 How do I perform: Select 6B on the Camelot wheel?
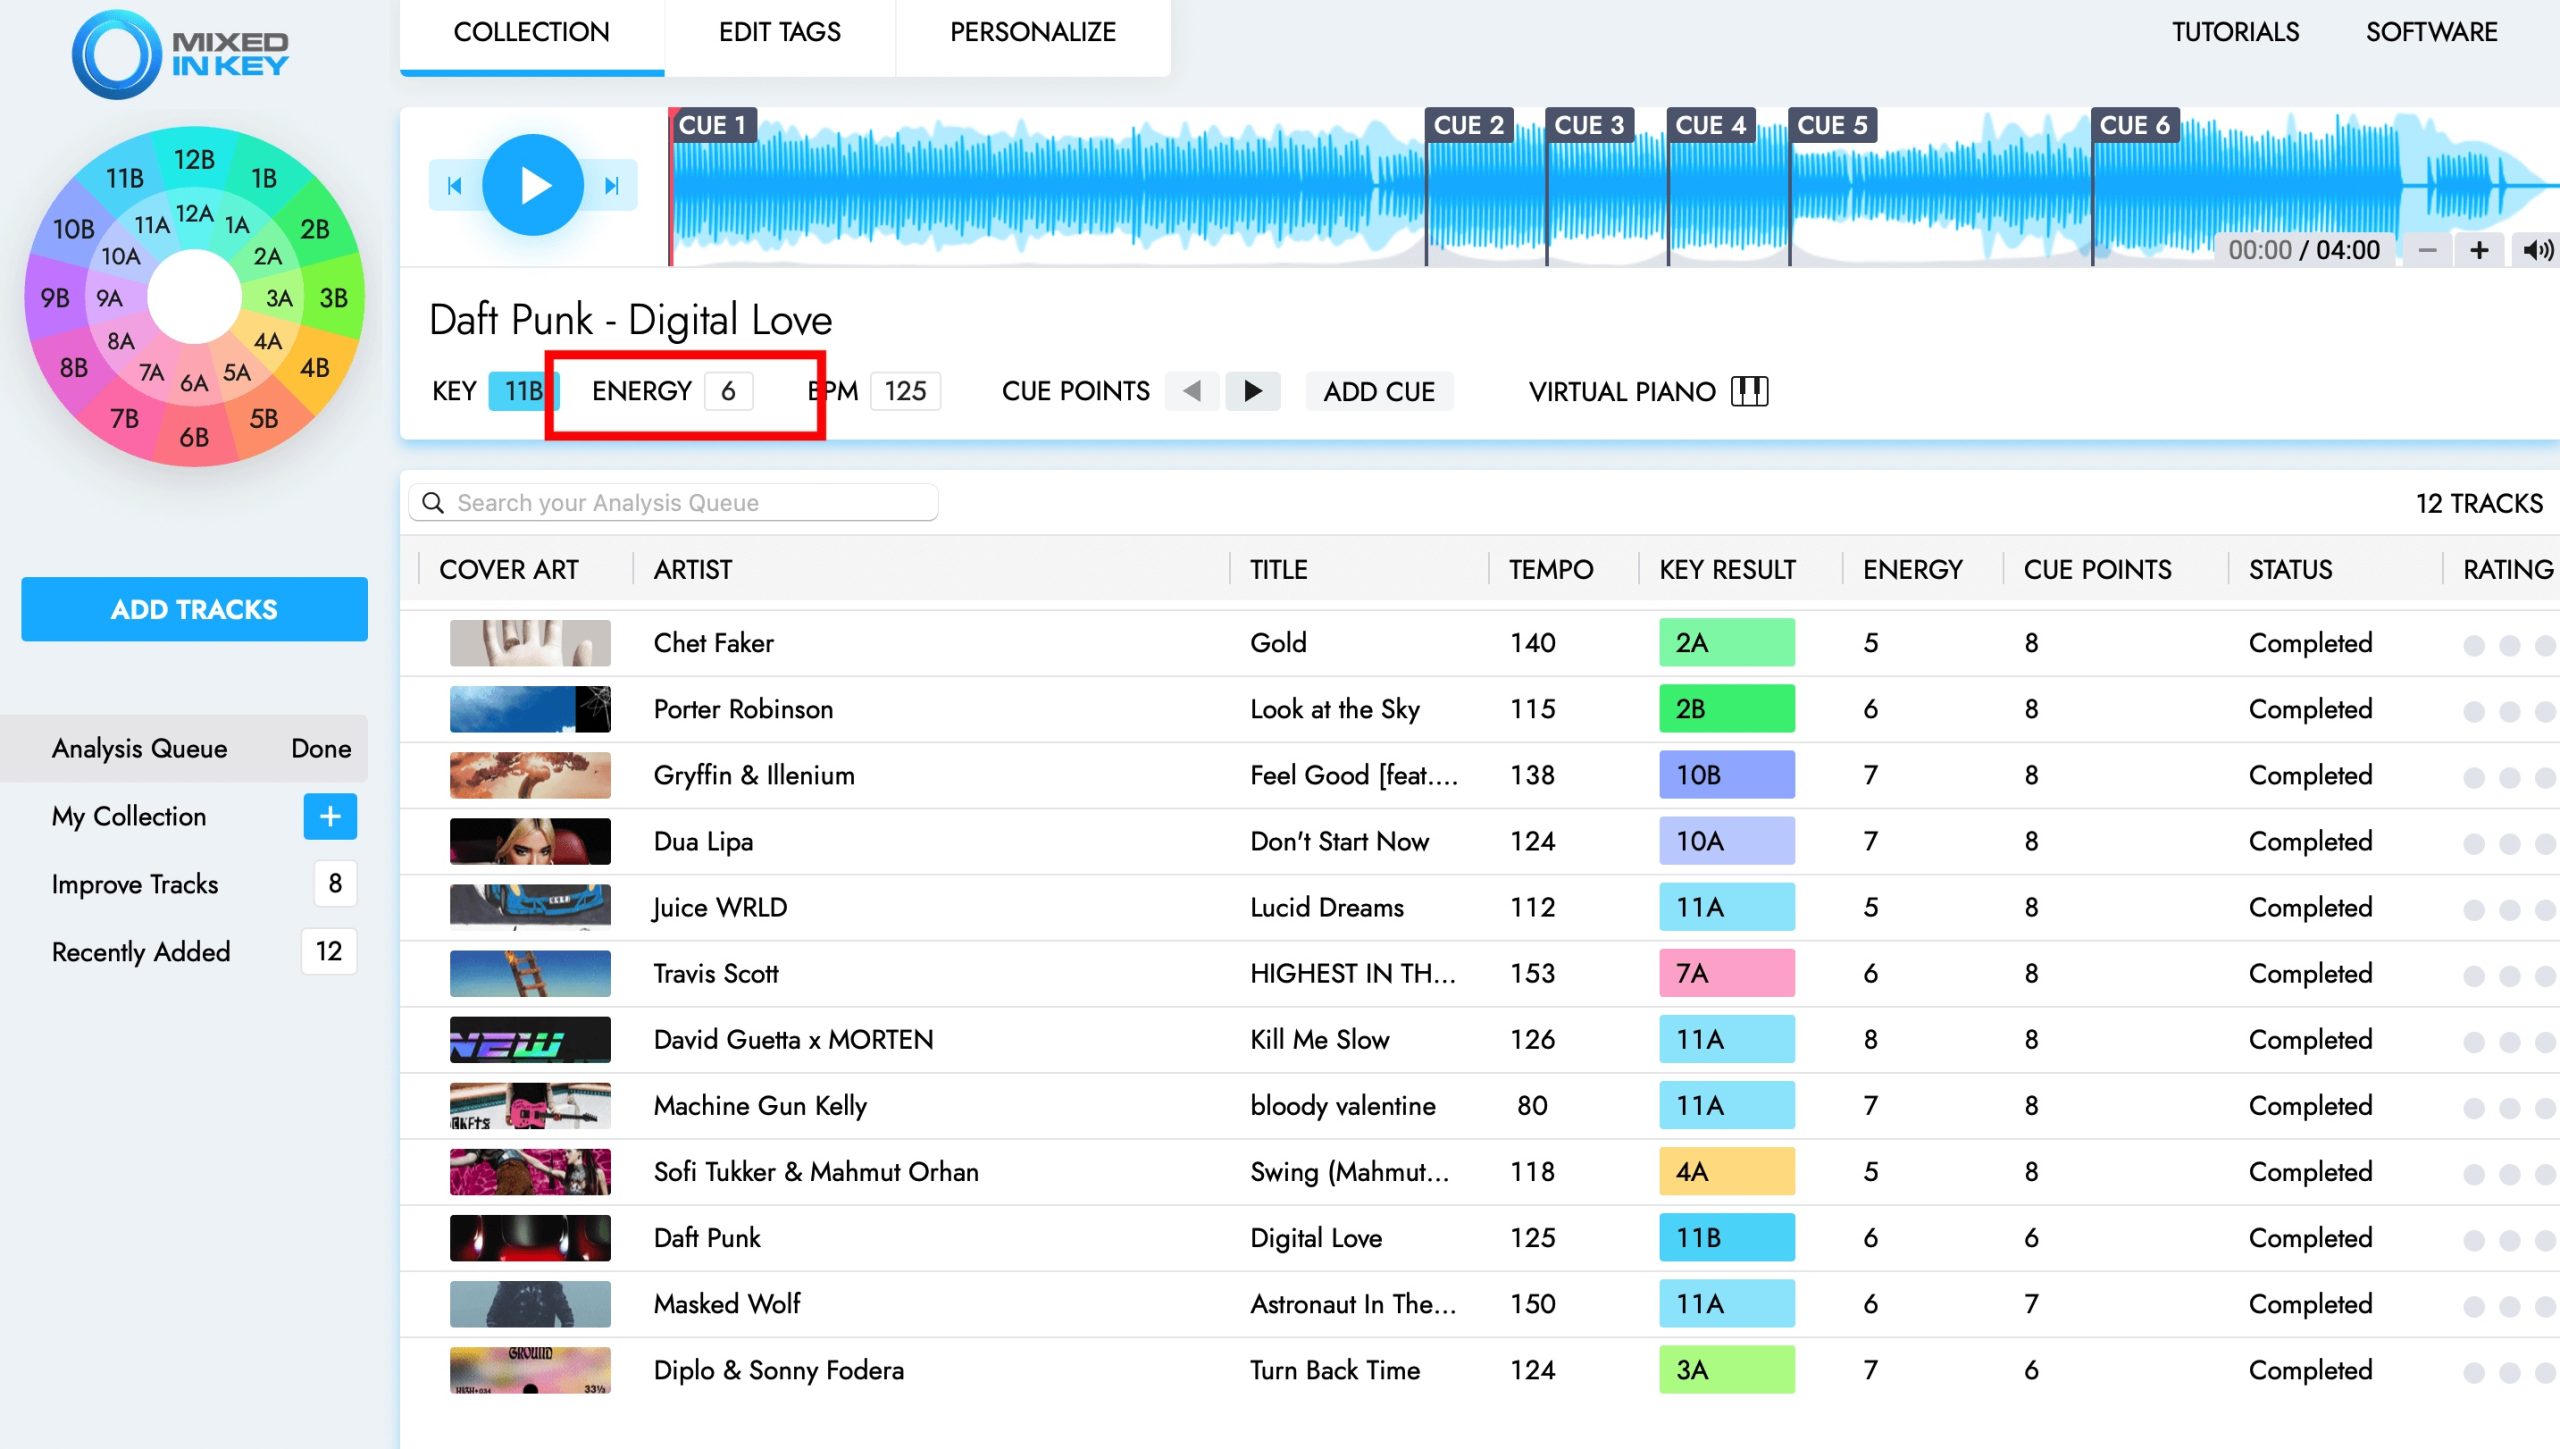(194, 437)
